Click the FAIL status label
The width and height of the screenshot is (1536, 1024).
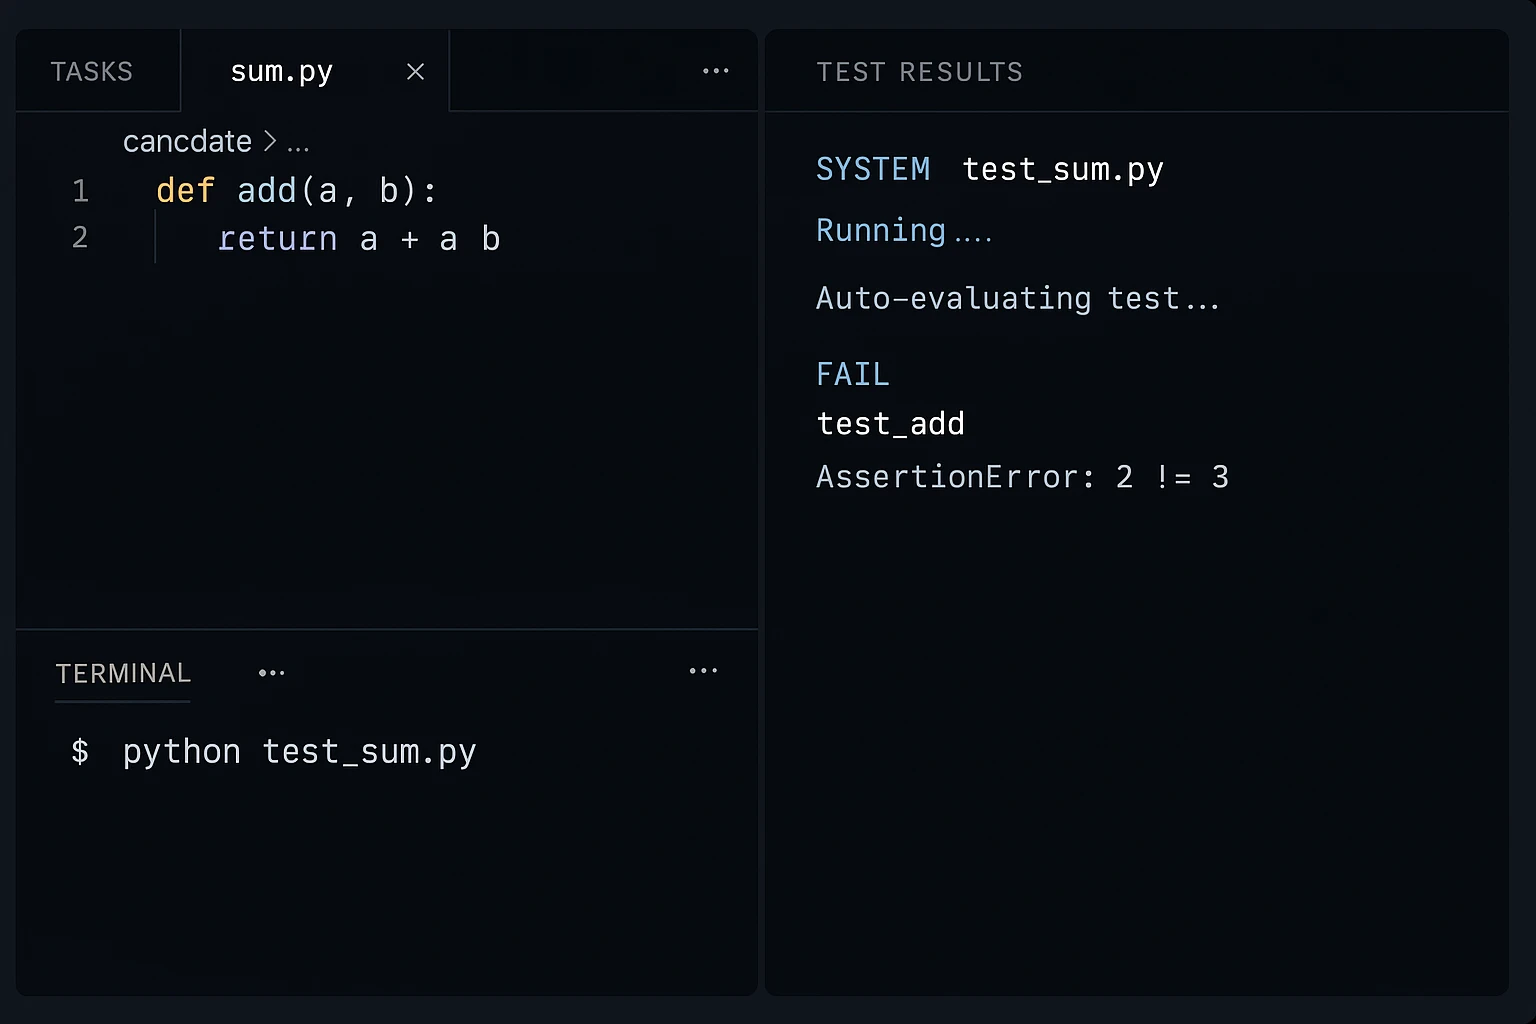(852, 374)
